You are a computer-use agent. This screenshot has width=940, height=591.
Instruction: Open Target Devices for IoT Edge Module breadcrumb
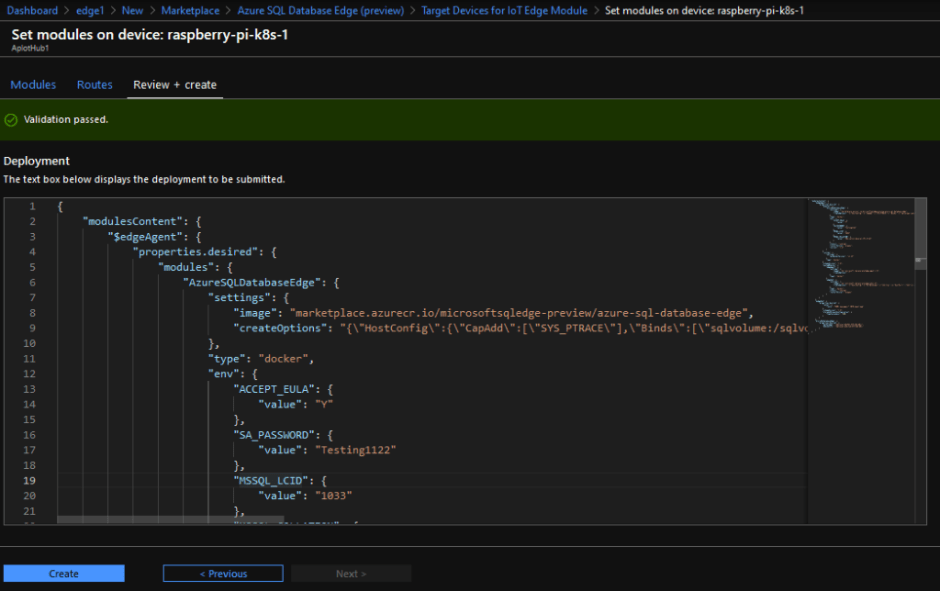(x=506, y=10)
